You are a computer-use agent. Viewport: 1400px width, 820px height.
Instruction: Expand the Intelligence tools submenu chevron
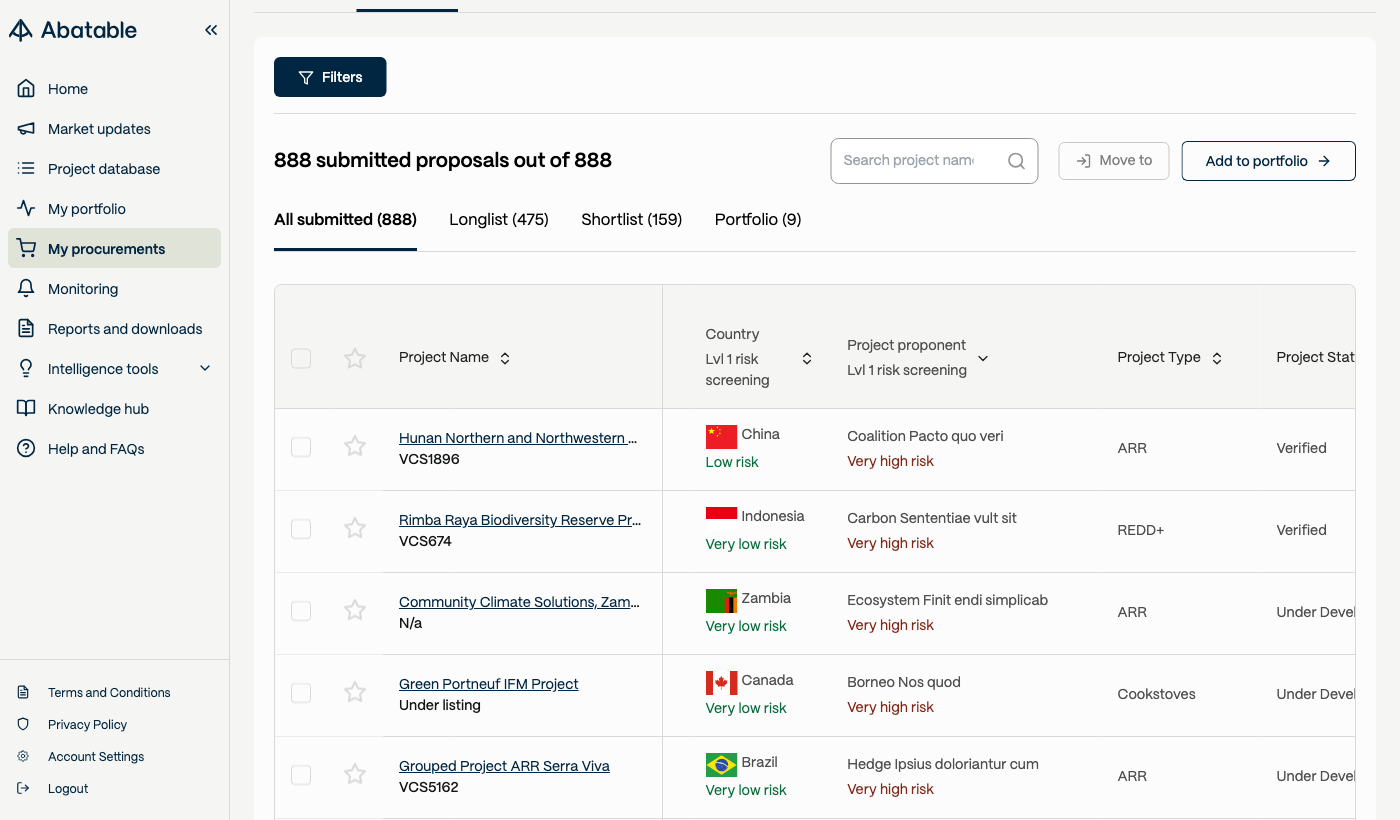pyautogui.click(x=205, y=369)
